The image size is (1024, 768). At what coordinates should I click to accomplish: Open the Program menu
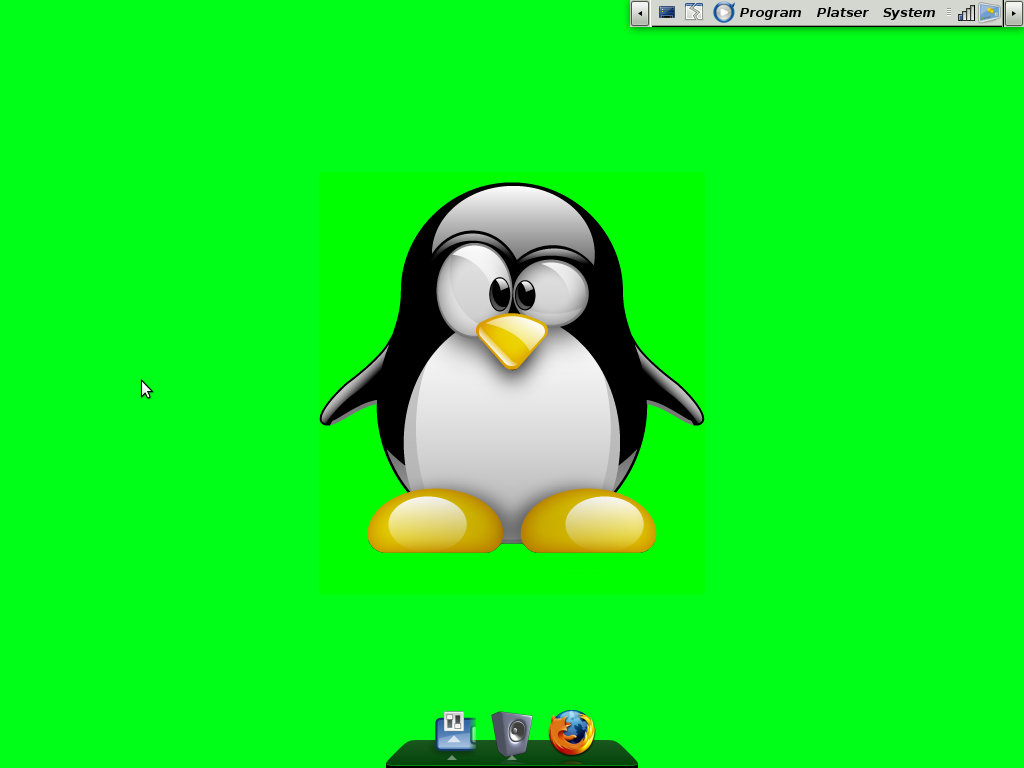pos(770,12)
